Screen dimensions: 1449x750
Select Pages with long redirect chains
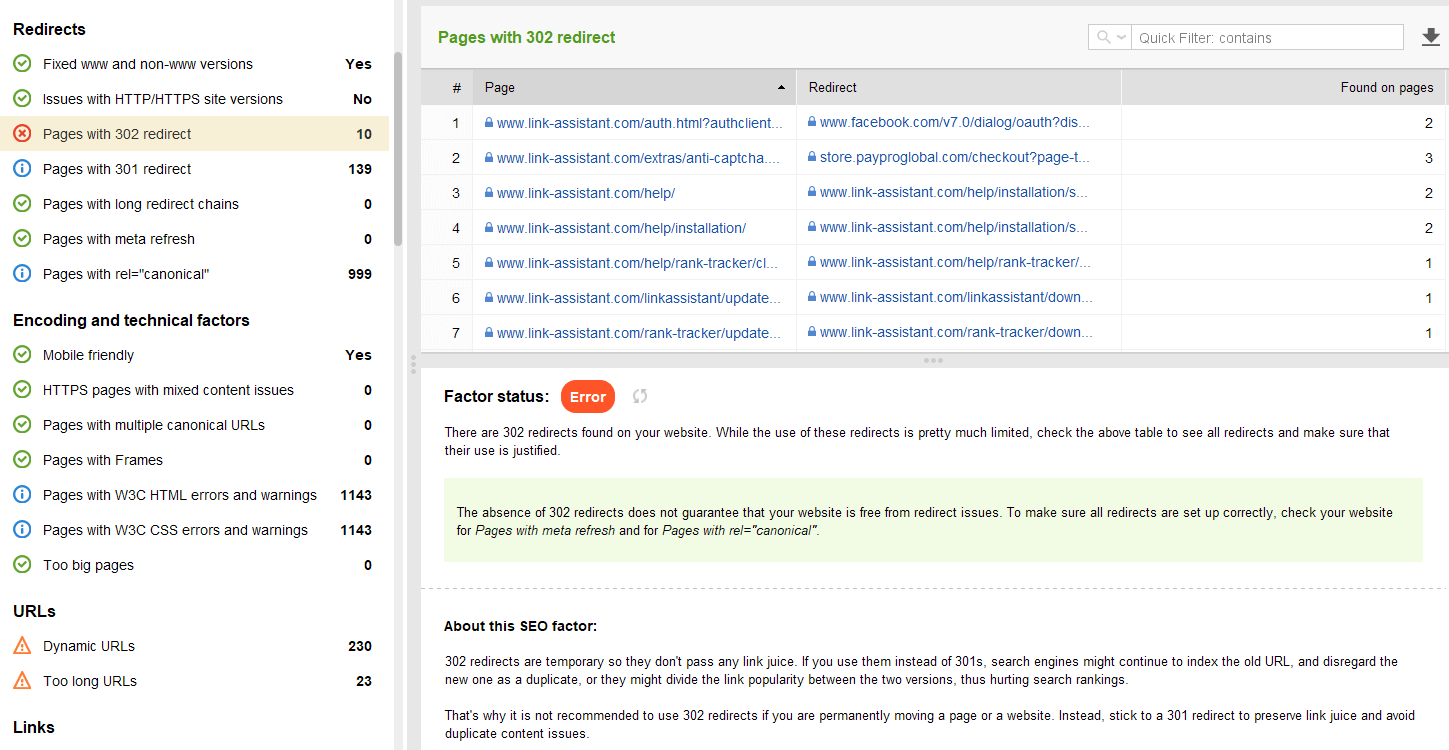click(141, 204)
